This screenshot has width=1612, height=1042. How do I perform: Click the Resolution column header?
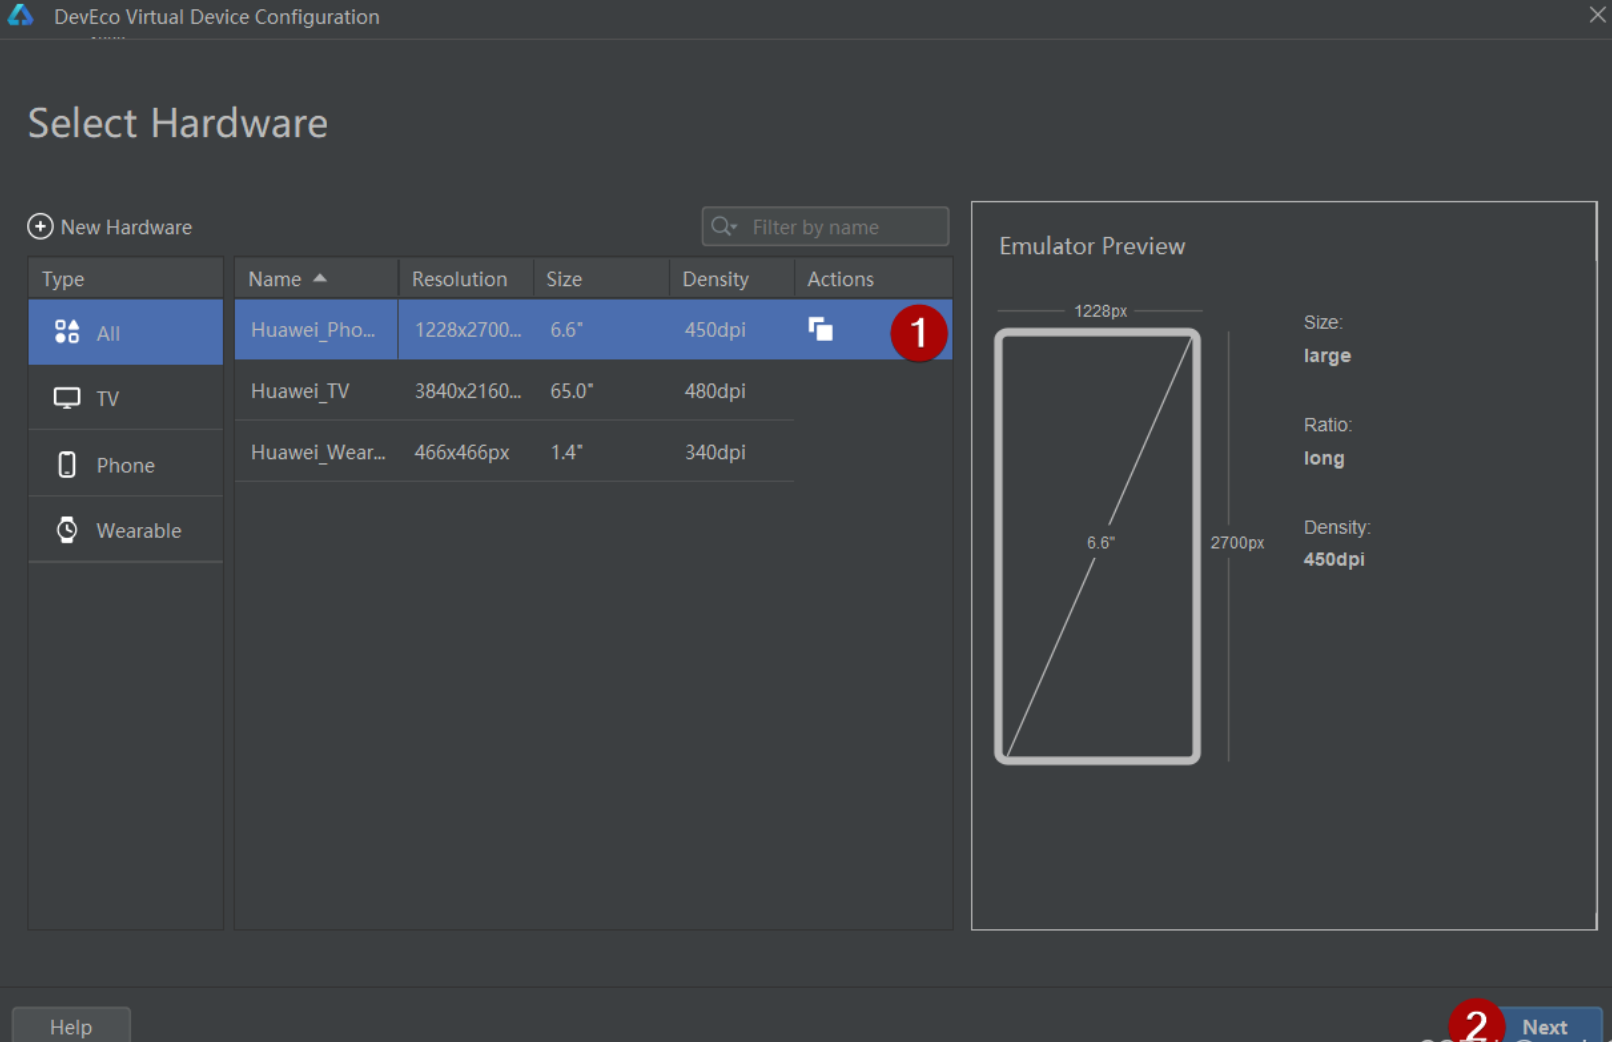[x=466, y=279]
